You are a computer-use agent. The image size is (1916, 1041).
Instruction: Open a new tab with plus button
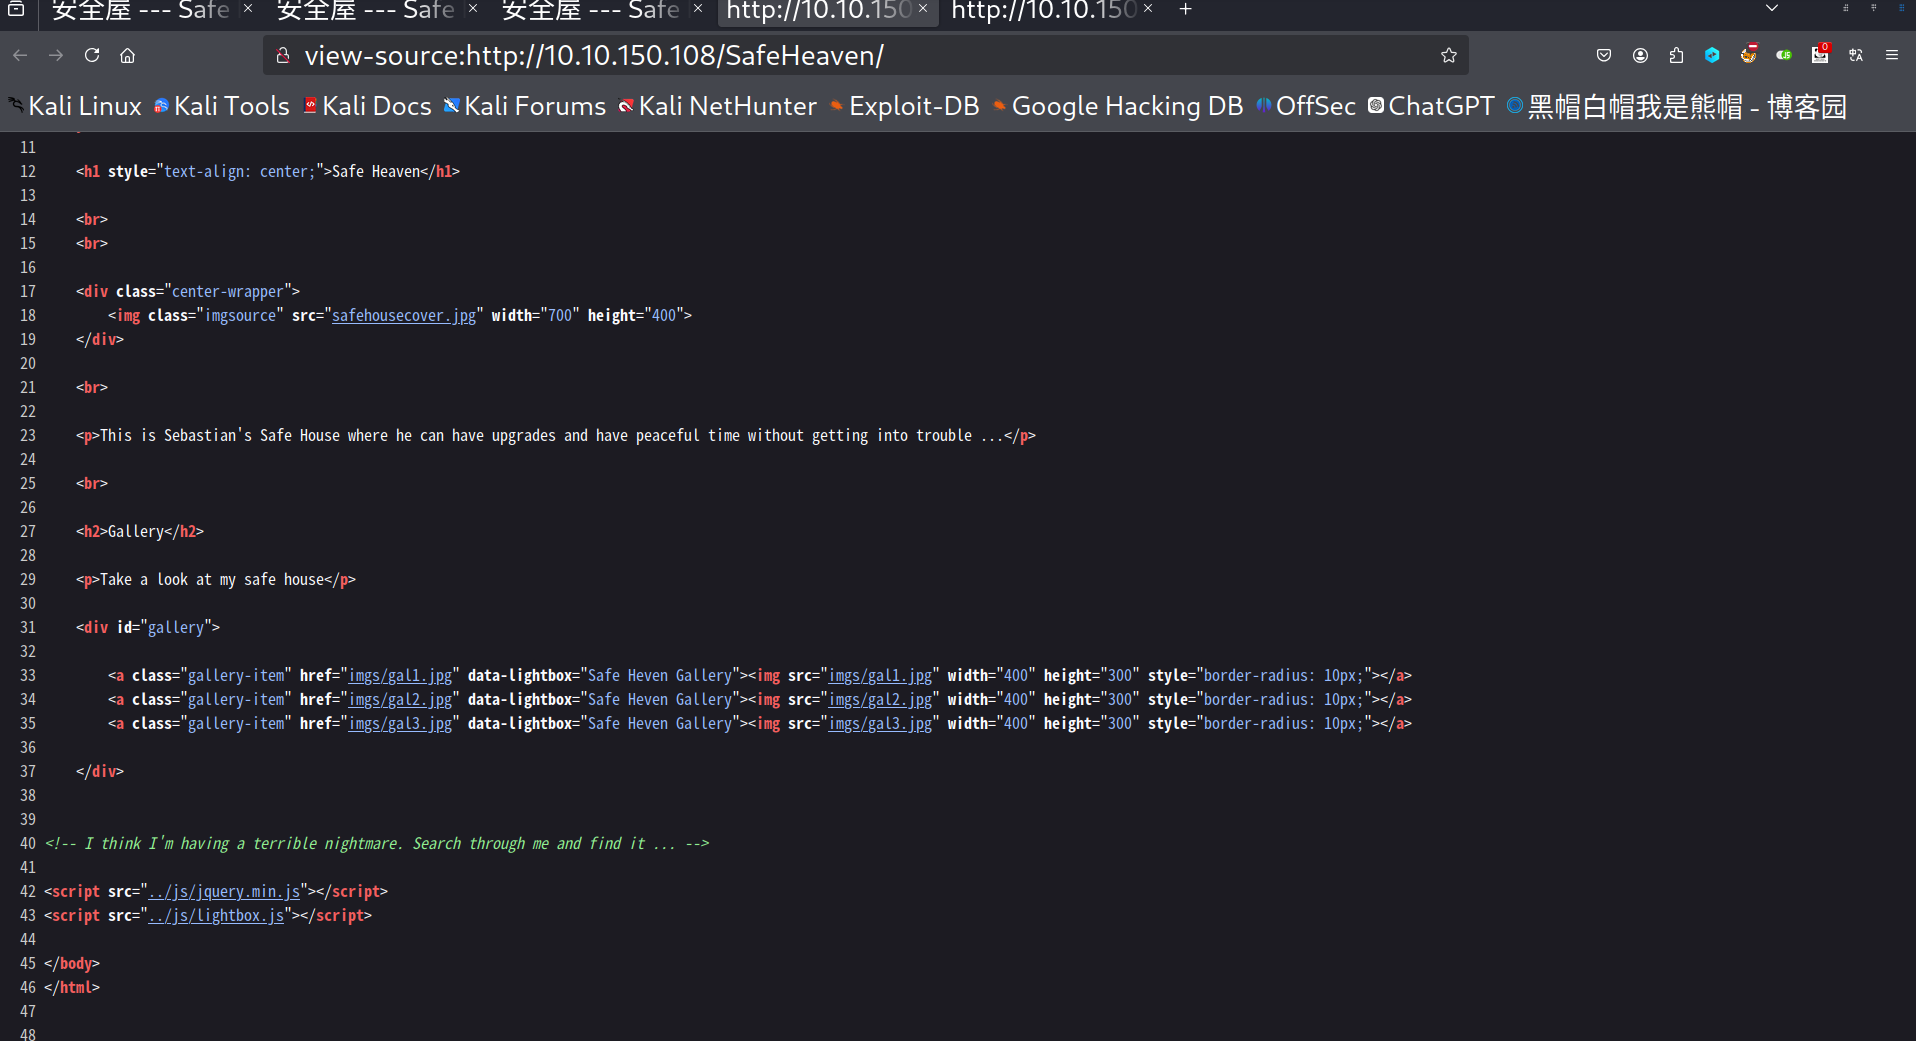tap(1185, 10)
